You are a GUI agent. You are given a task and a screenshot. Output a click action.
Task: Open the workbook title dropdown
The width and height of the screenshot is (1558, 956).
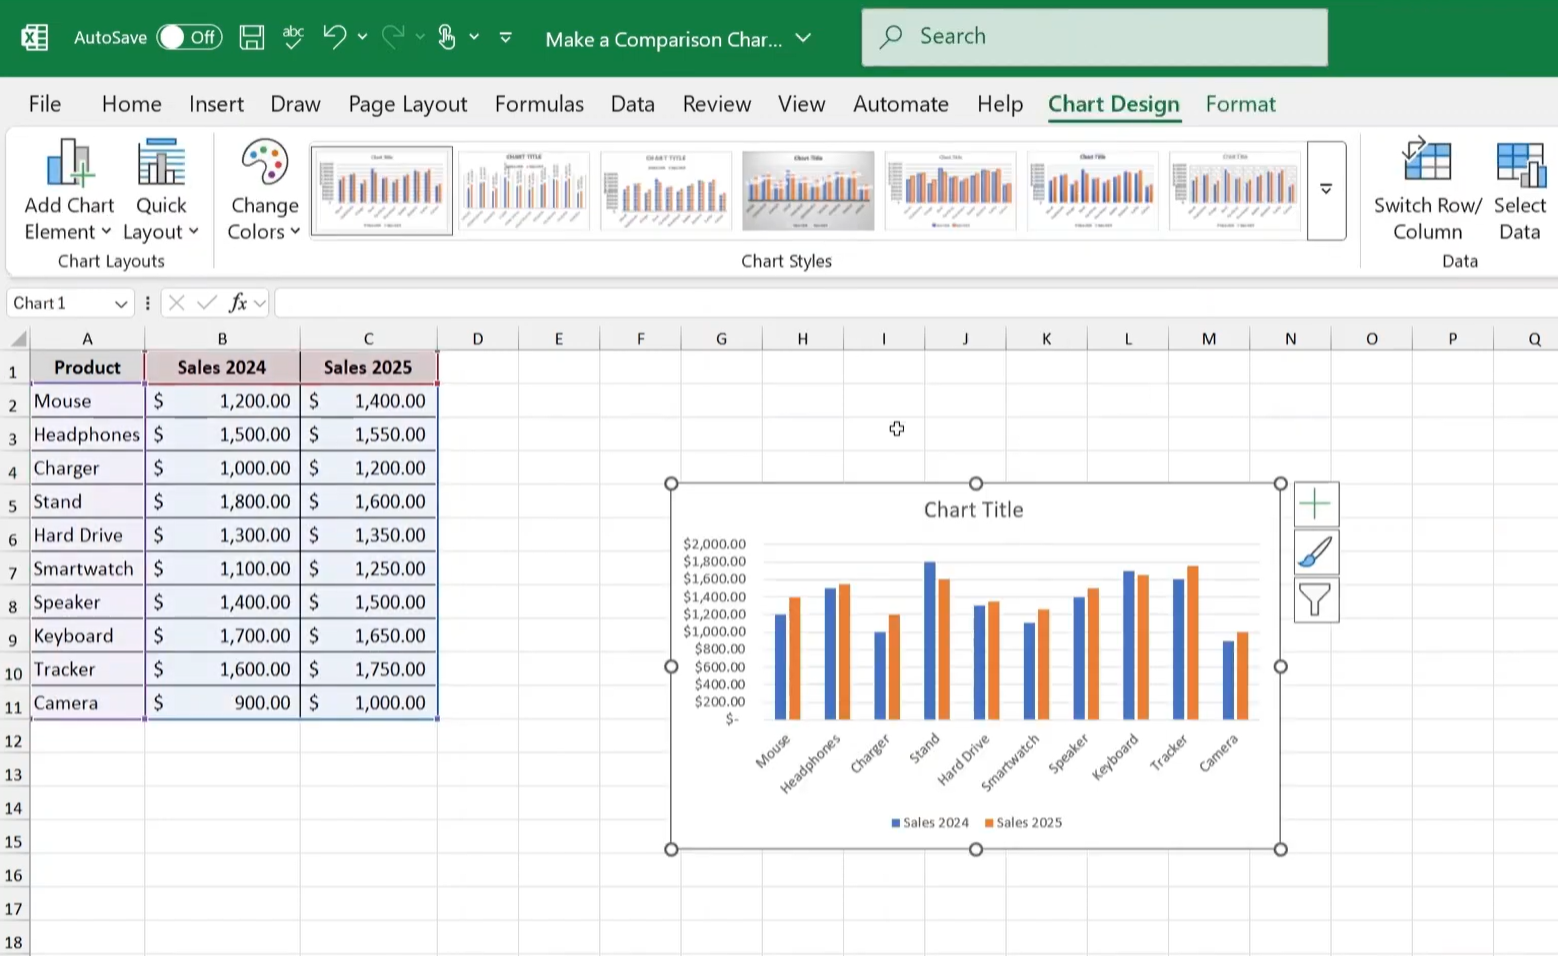click(x=803, y=39)
